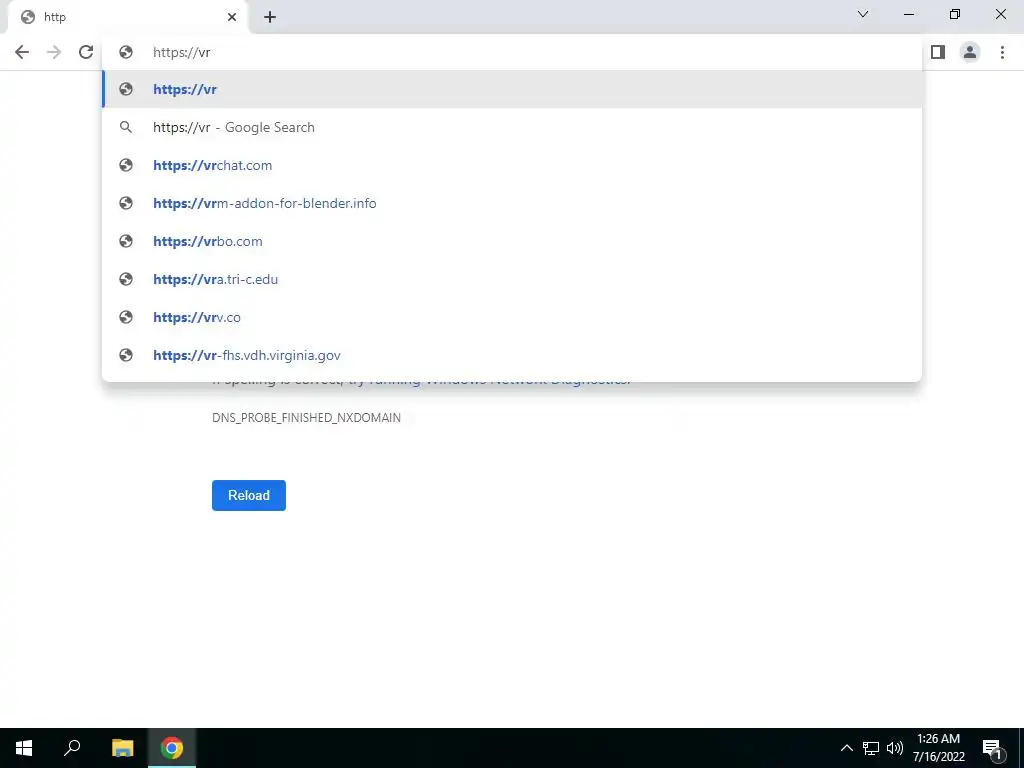Open a new tab with the plus button
1024x768 pixels.
coord(270,17)
